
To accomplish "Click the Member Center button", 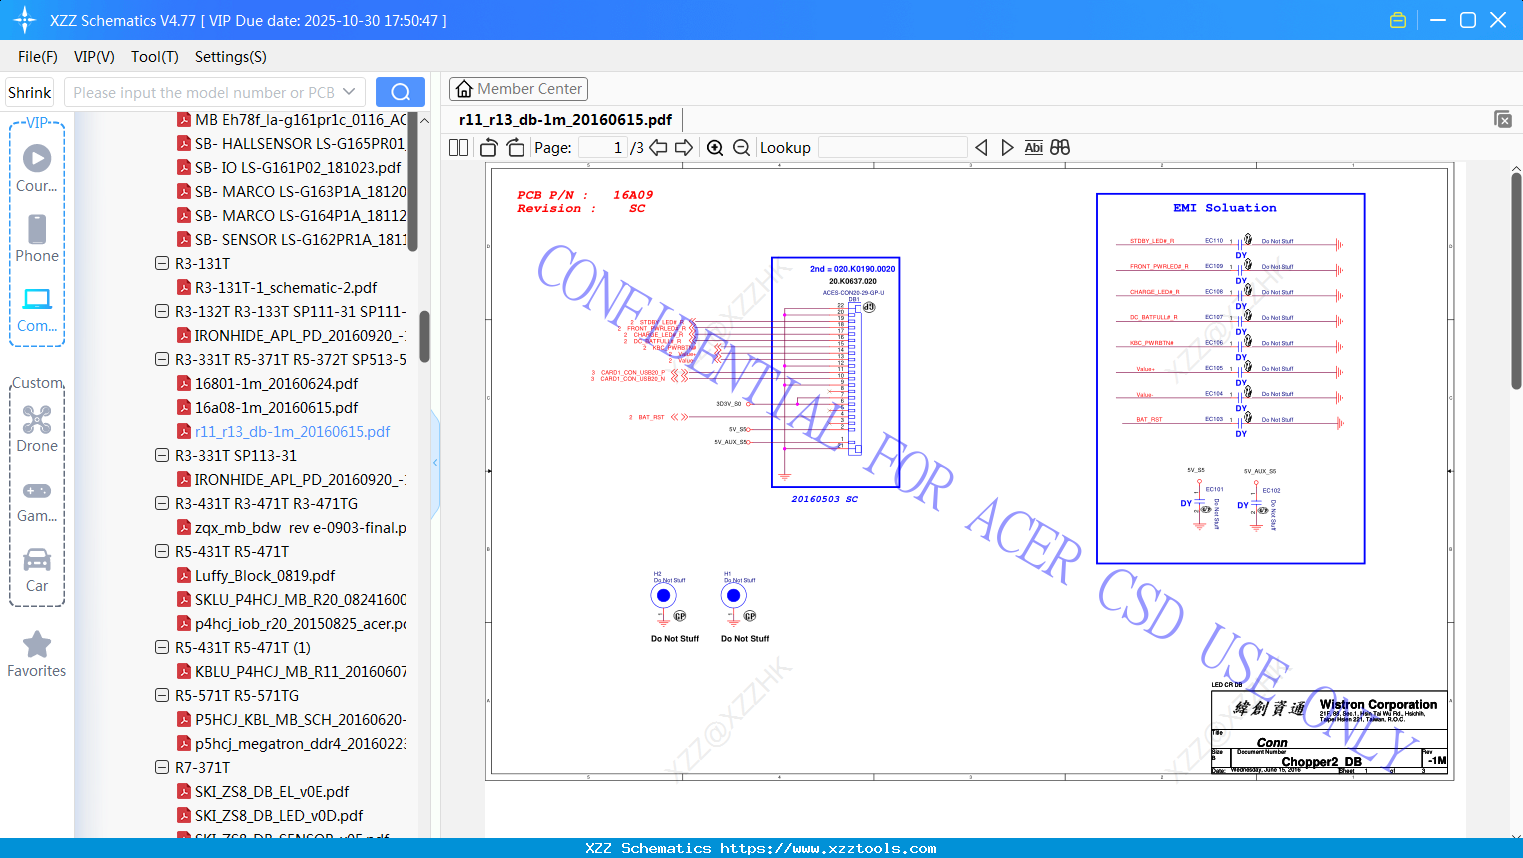I will pos(518,89).
